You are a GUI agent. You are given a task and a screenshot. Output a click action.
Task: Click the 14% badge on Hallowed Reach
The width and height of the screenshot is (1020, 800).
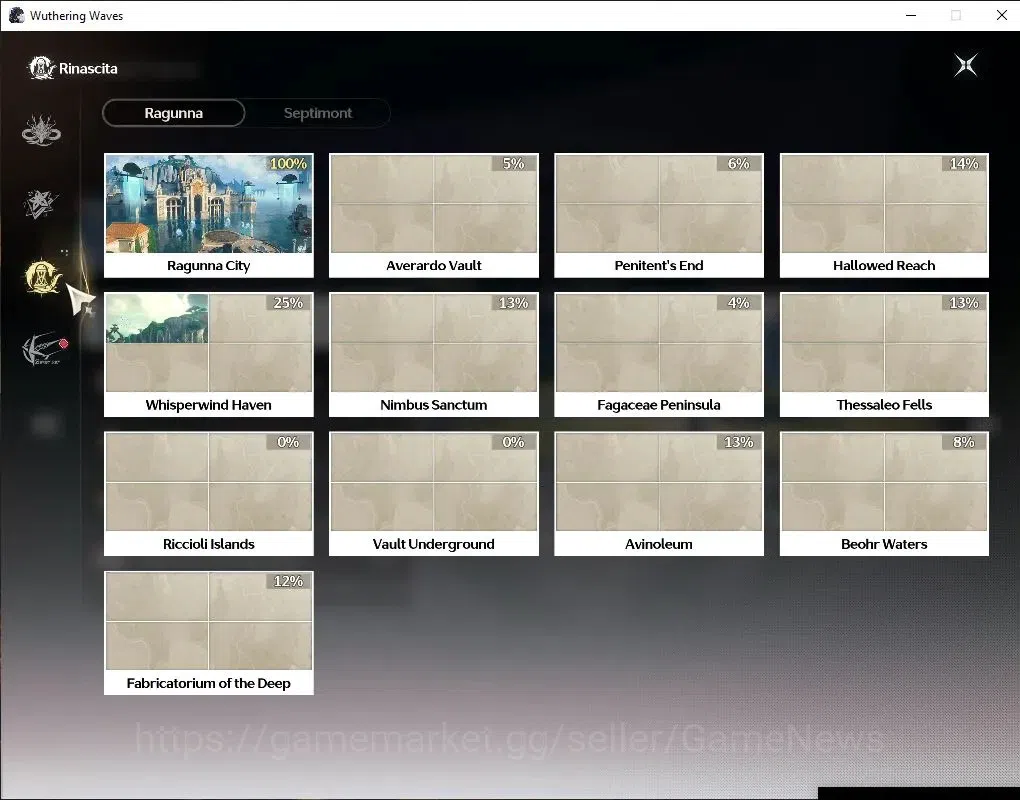964,163
